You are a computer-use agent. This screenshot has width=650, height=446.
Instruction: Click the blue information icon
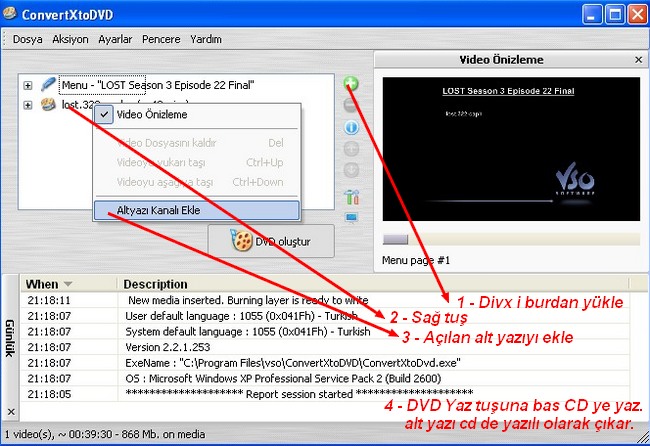(x=351, y=127)
